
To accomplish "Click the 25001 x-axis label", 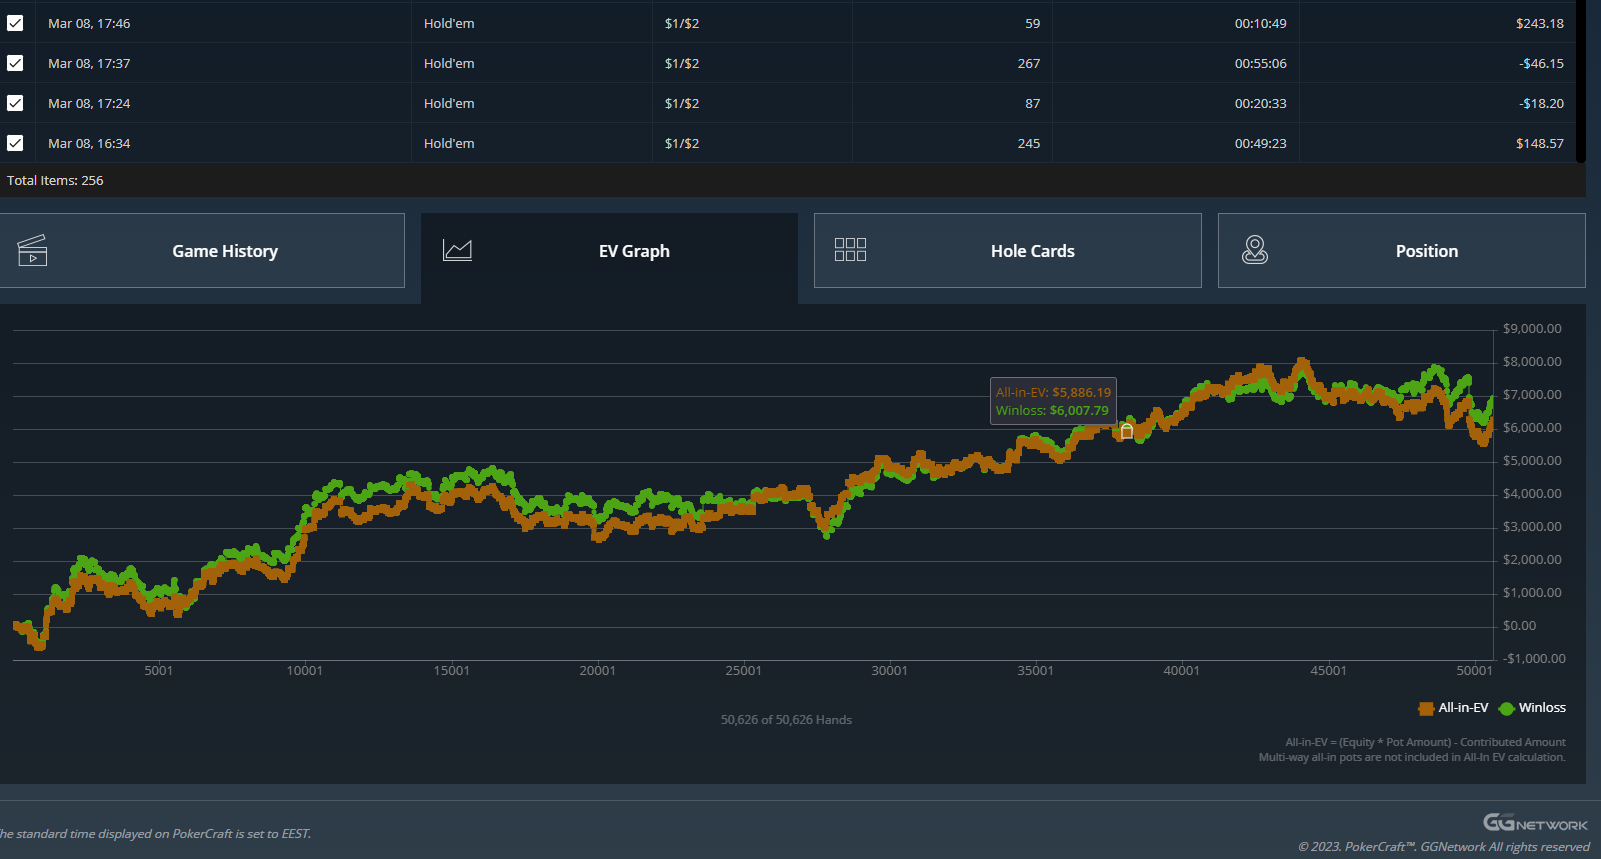I will click(x=743, y=671).
